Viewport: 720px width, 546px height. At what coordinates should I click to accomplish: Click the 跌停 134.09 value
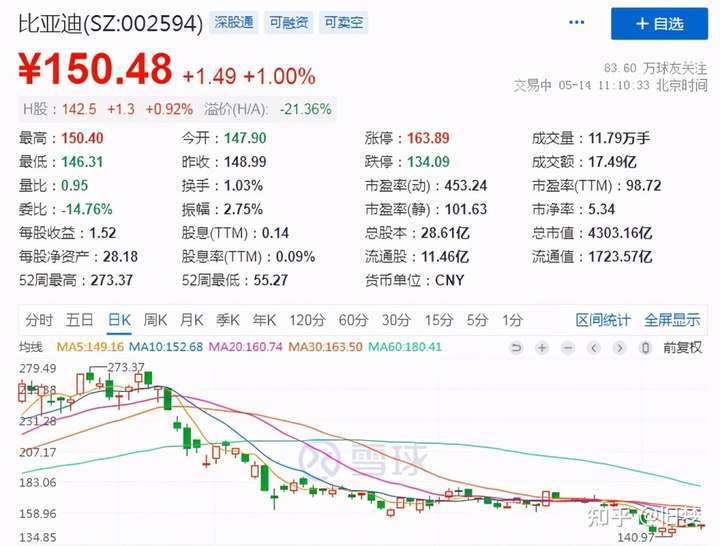coord(428,162)
